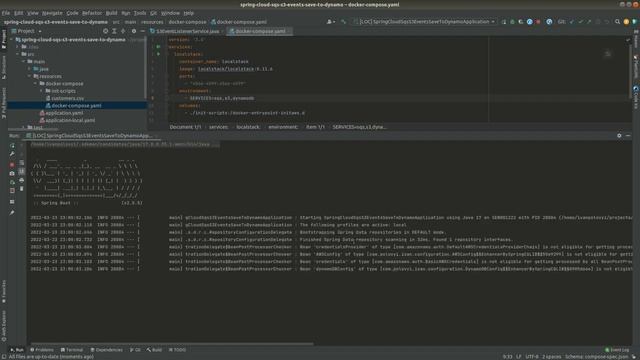Click the Debug bug icon in toolbar

513,22
